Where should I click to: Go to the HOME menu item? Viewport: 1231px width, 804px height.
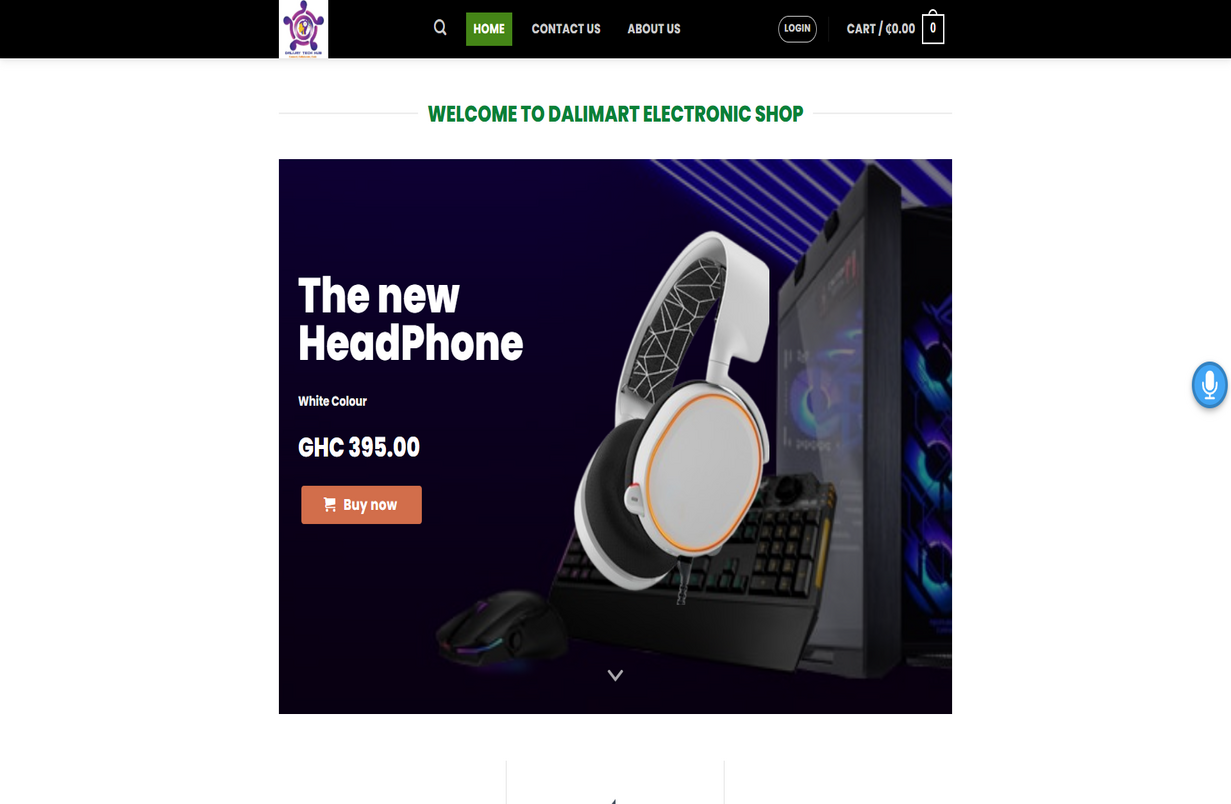[x=489, y=29]
